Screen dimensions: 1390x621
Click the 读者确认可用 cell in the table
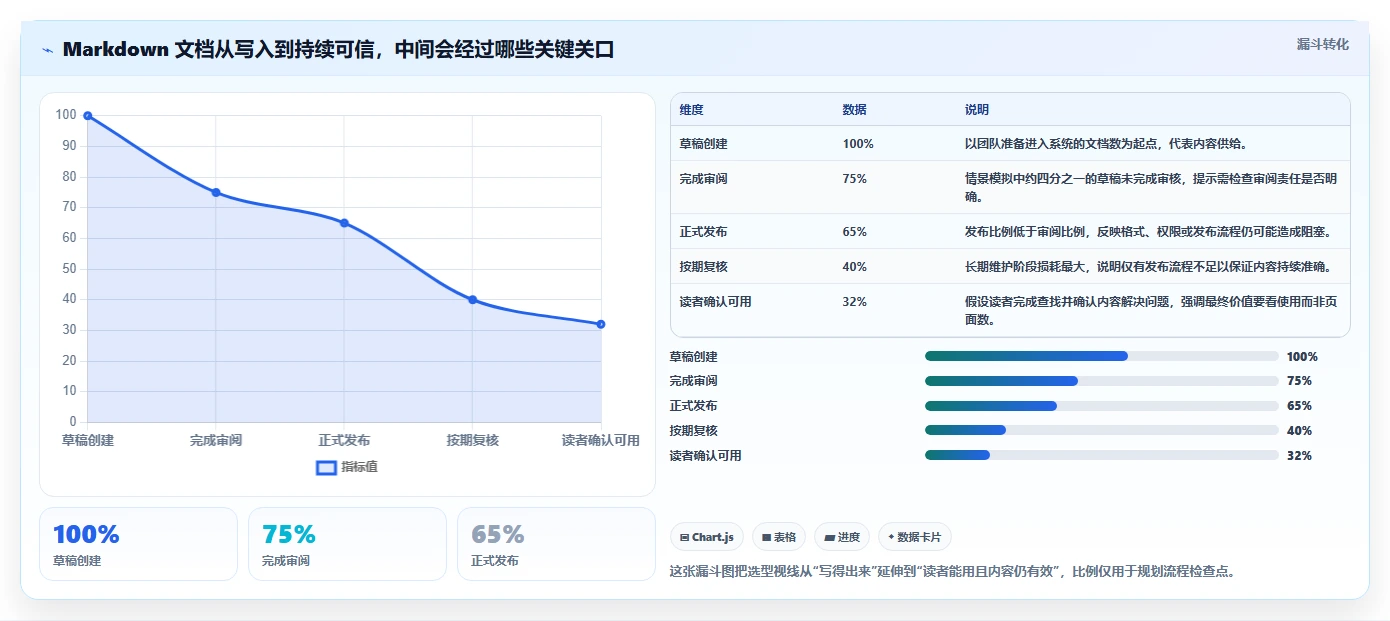click(x=716, y=302)
